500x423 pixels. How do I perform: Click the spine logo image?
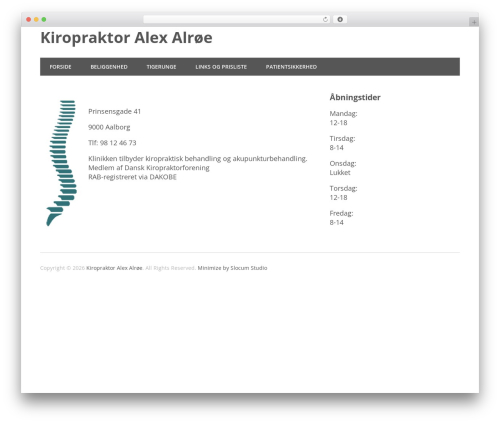pos(62,163)
